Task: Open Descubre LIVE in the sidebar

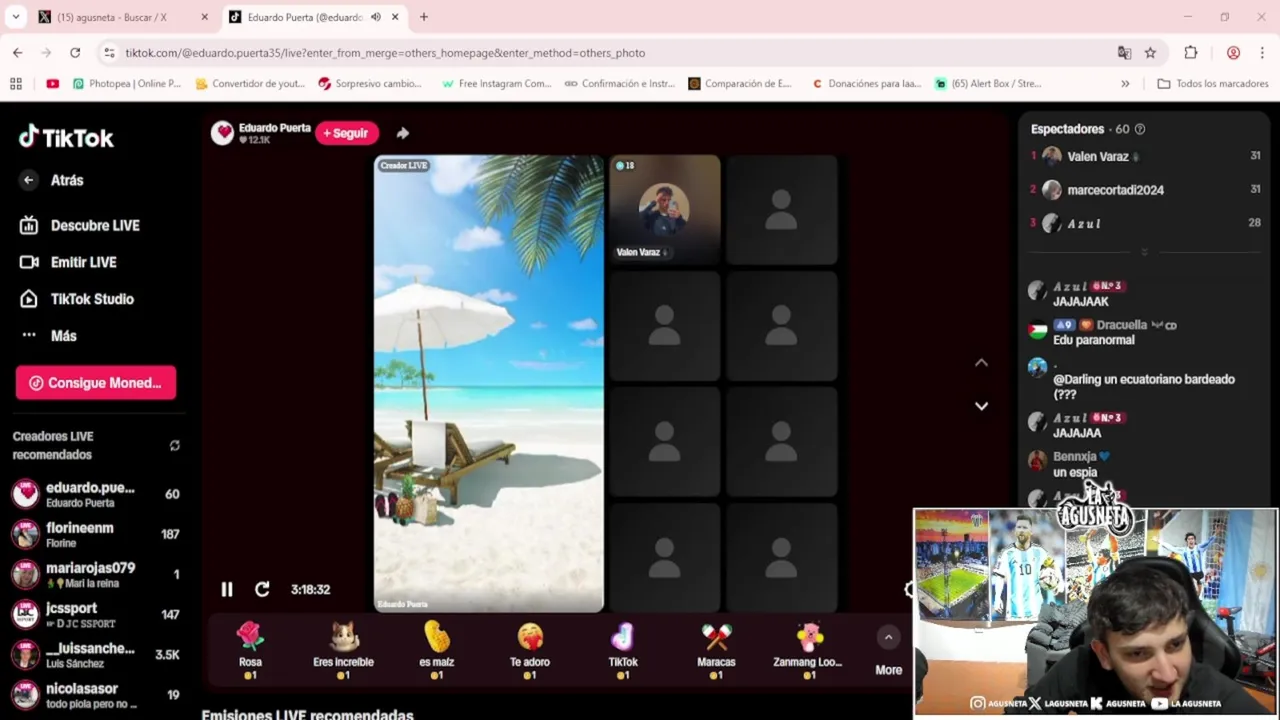Action: (80, 225)
